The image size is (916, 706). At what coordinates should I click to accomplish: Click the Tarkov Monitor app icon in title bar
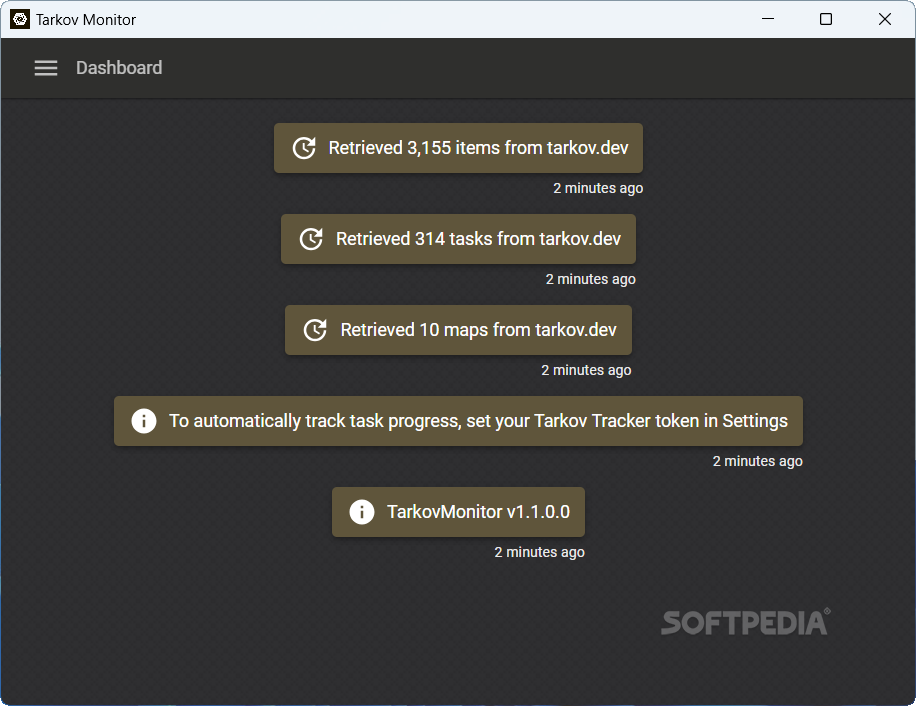tap(20, 19)
